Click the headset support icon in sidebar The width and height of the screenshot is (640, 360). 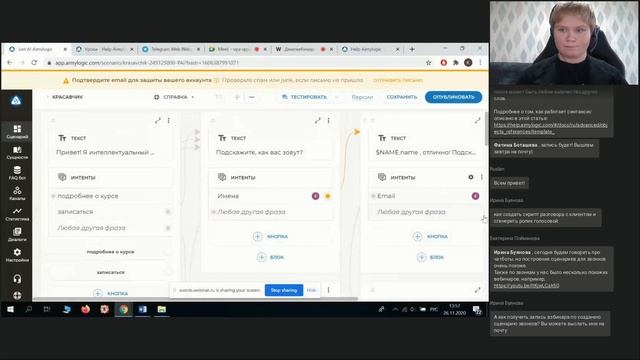click(x=17, y=279)
